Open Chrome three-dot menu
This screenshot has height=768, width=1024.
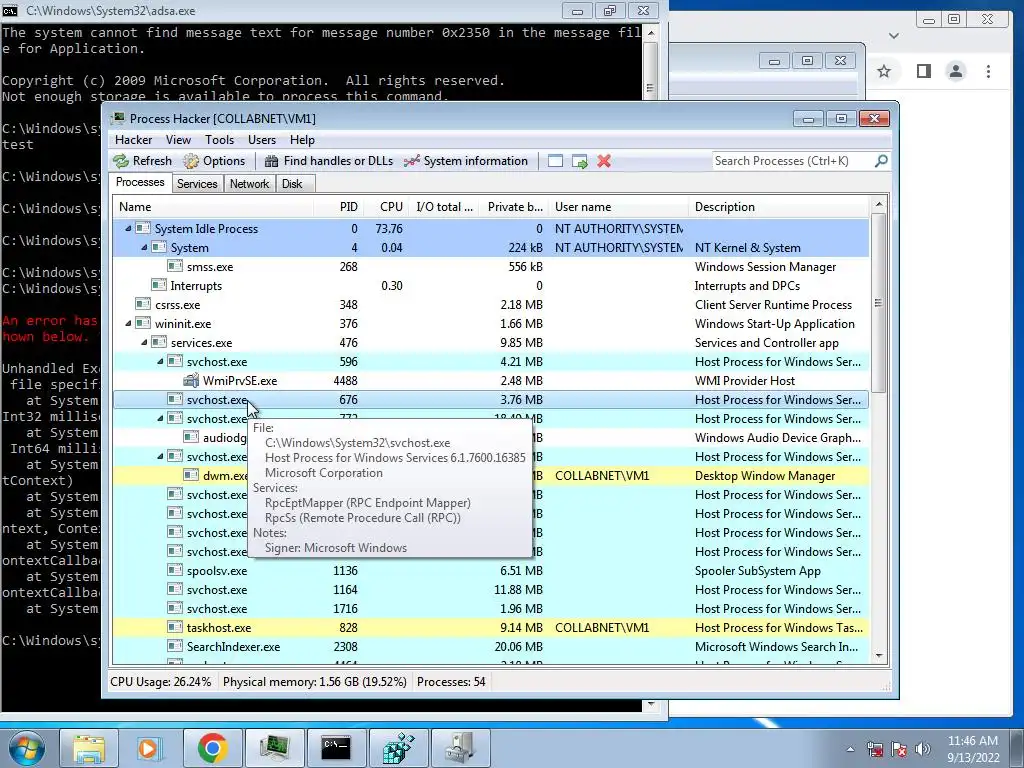click(x=989, y=71)
